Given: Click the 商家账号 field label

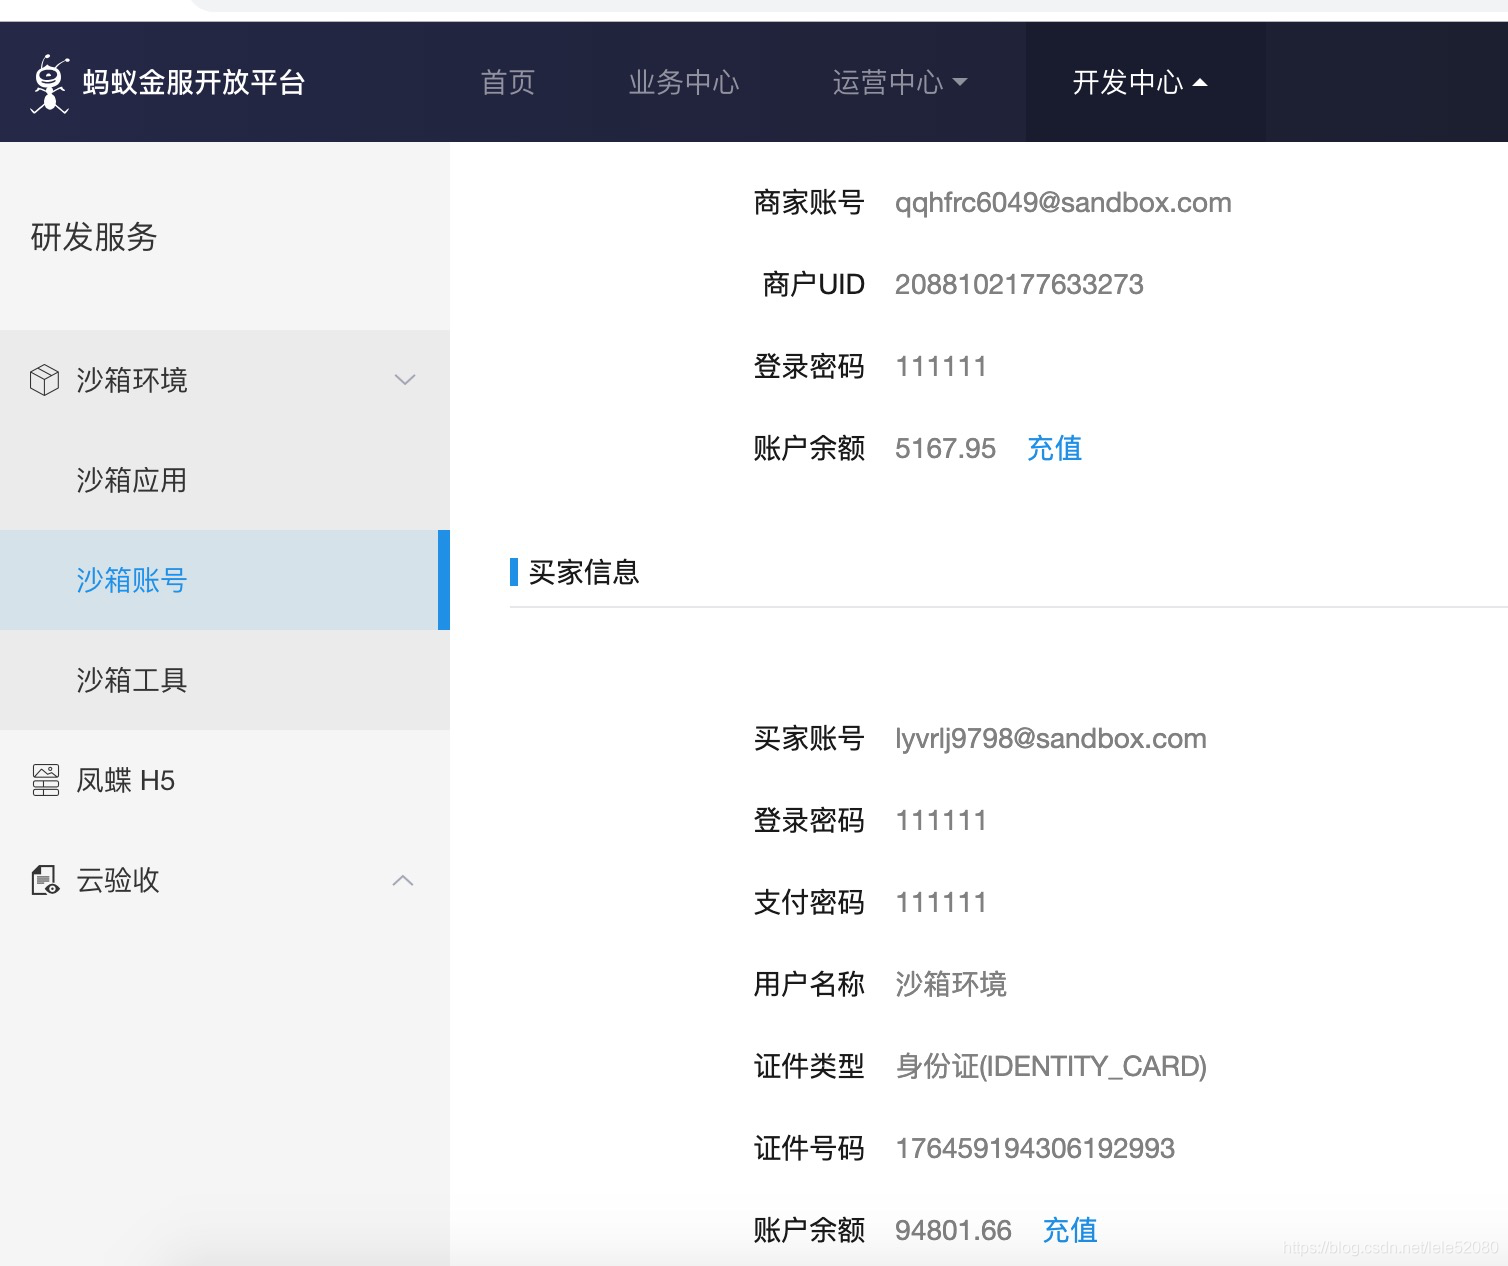Looking at the screenshot, I should click(x=809, y=202).
